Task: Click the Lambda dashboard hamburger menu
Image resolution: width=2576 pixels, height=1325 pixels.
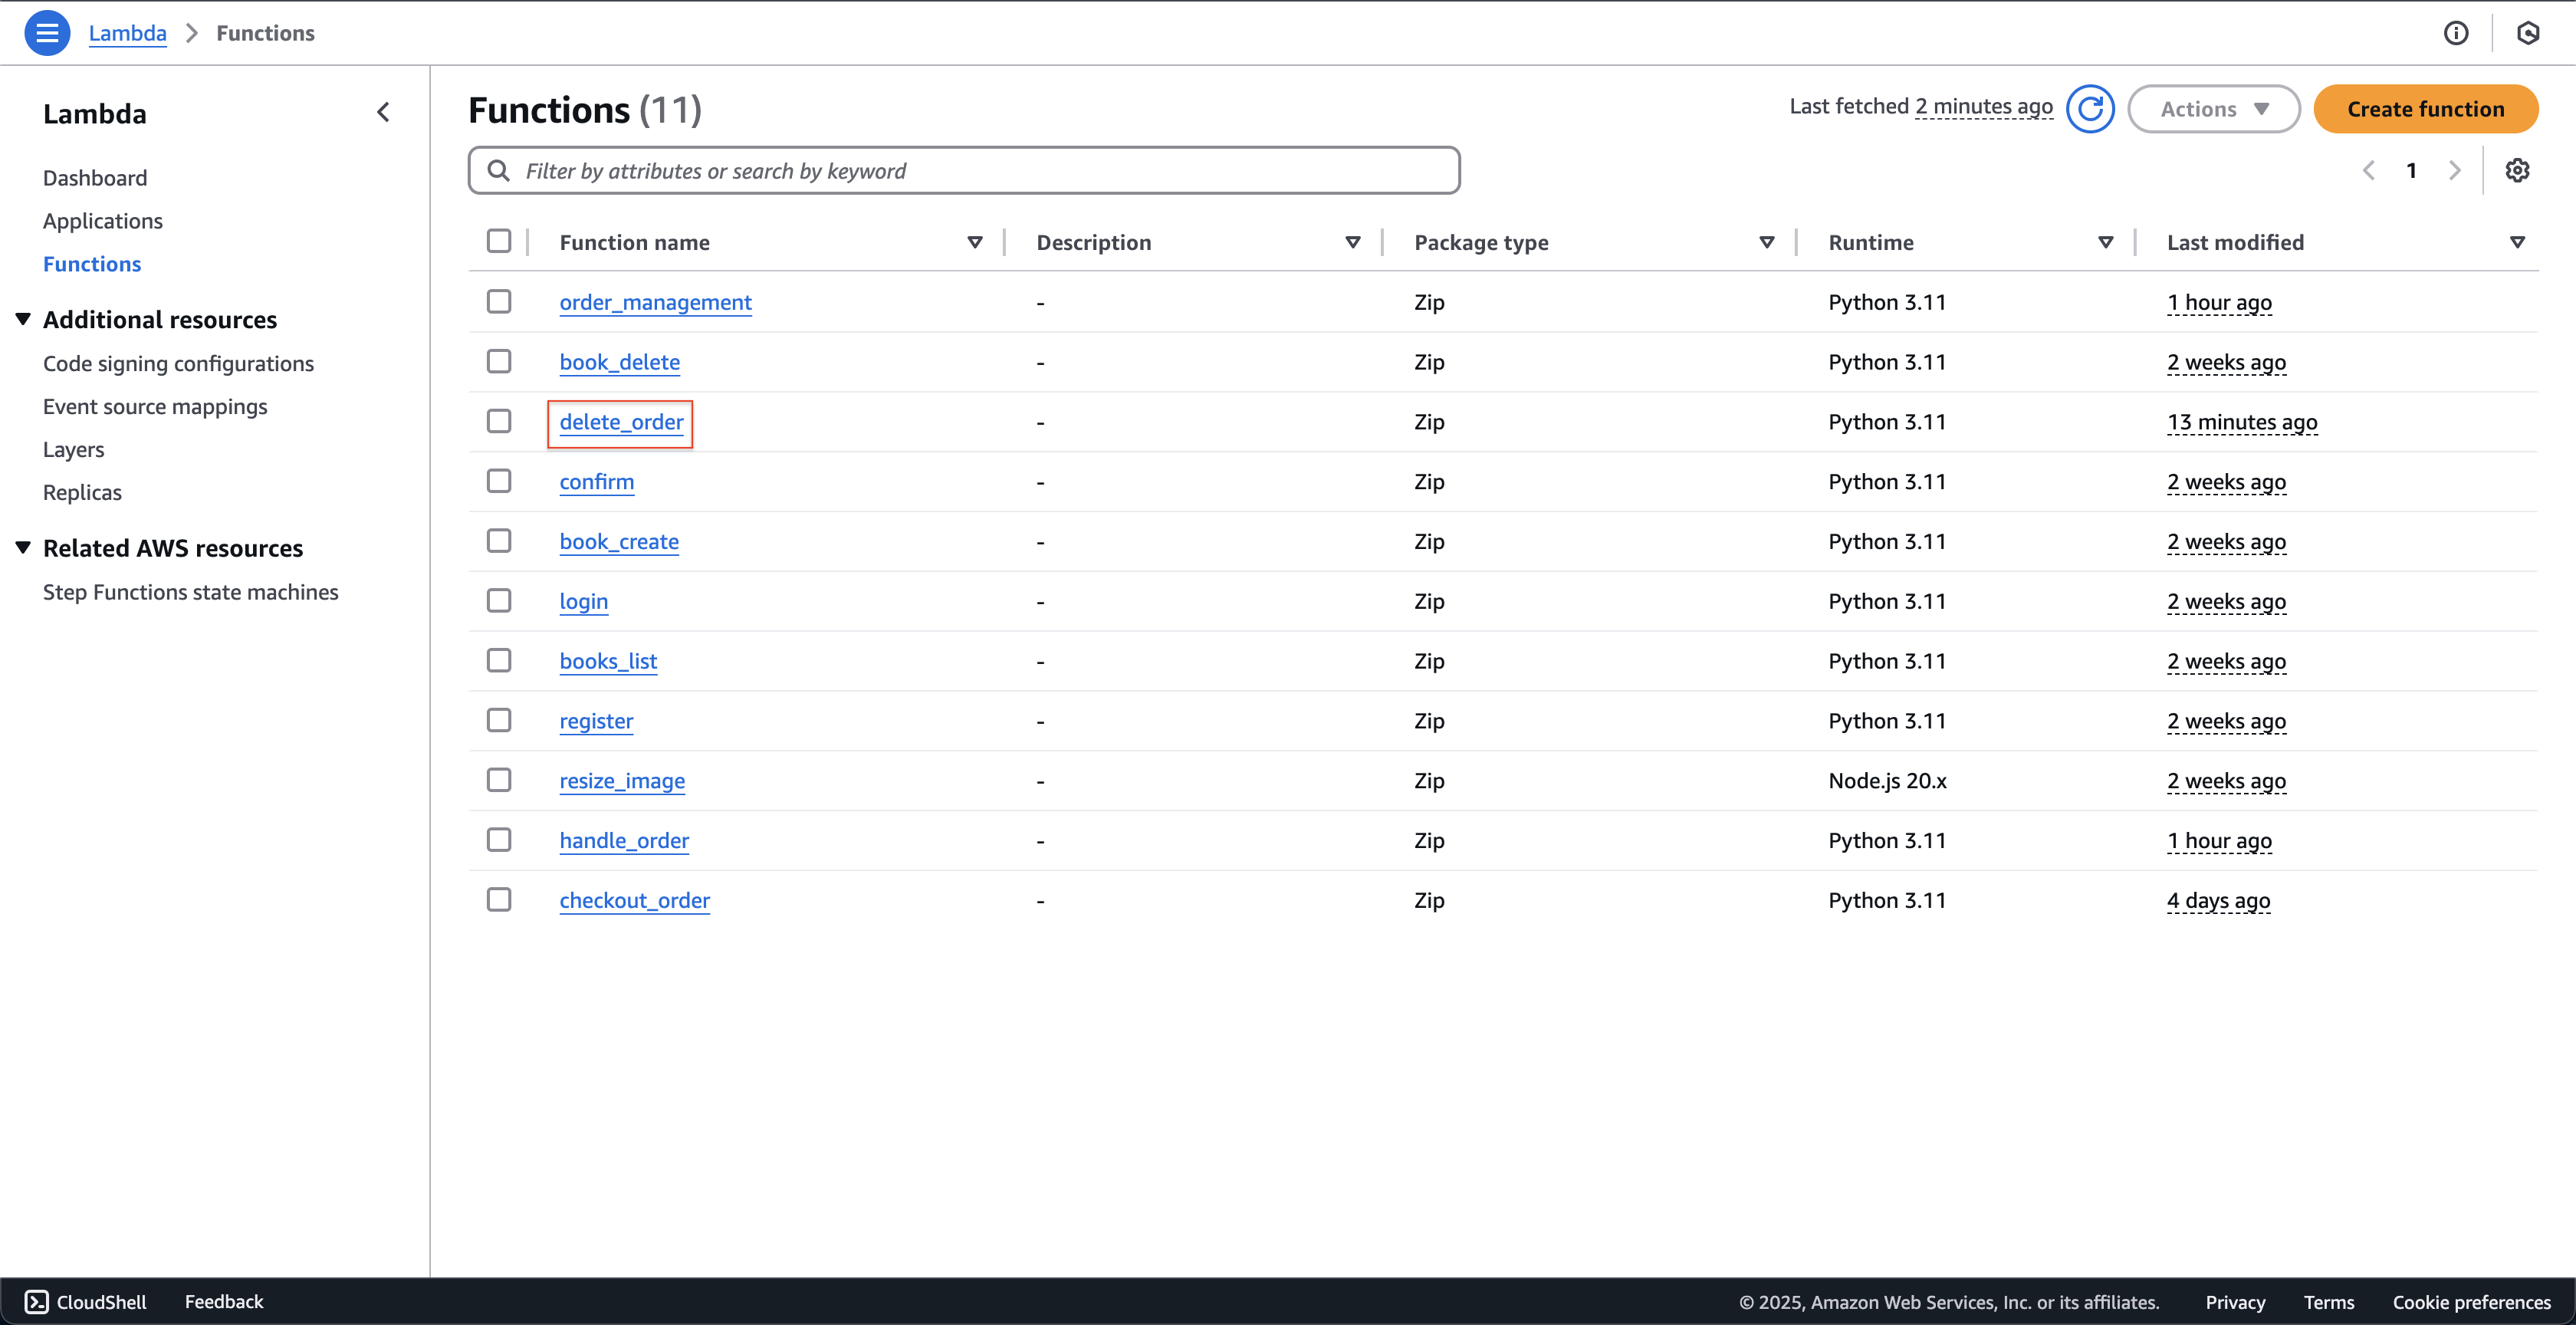Action: (48, 32)
